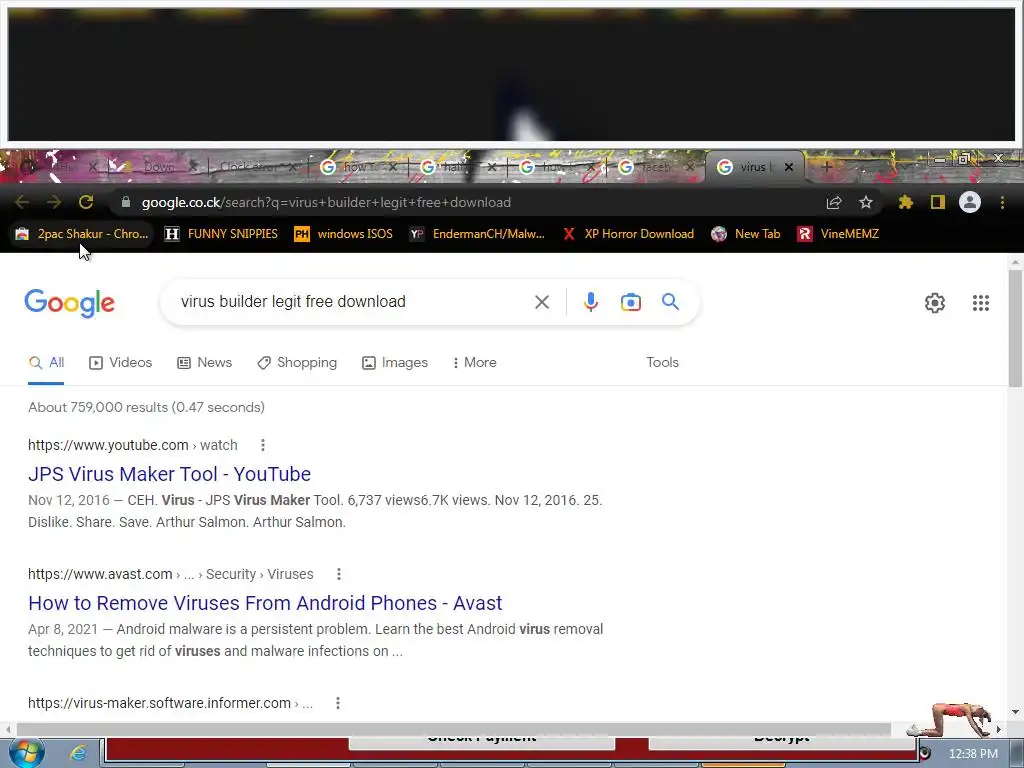Open the Google apps grid

(981, 303)
